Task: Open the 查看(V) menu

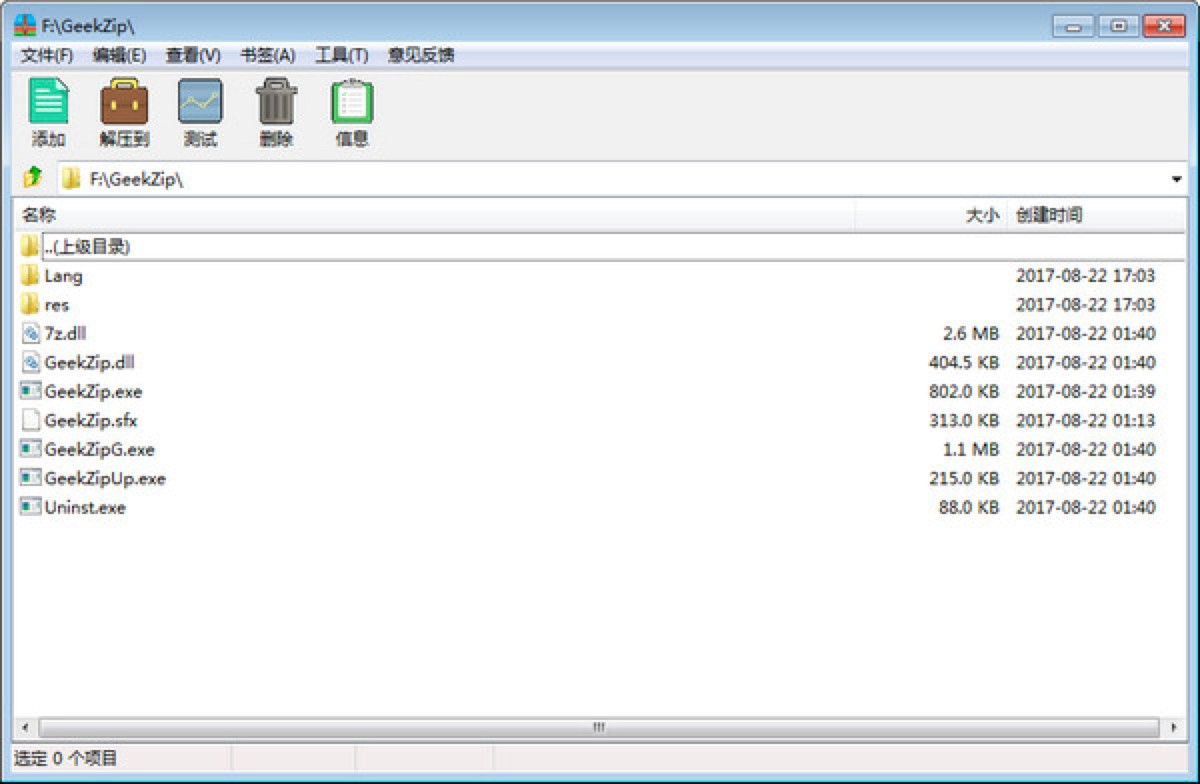Action: pos(193,55)
